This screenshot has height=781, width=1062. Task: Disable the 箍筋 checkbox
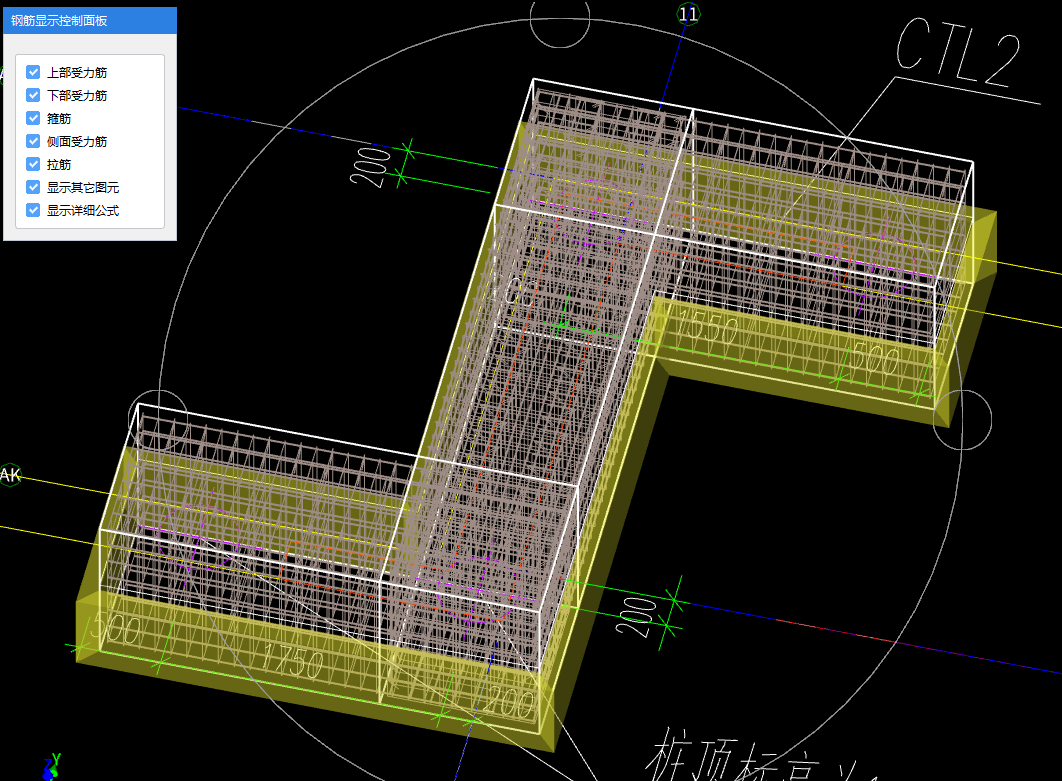[x=33, y=118]
